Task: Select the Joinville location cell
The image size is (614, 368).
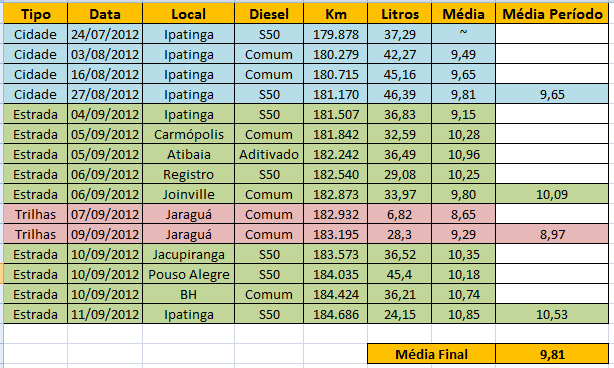Action: point(188,194)
